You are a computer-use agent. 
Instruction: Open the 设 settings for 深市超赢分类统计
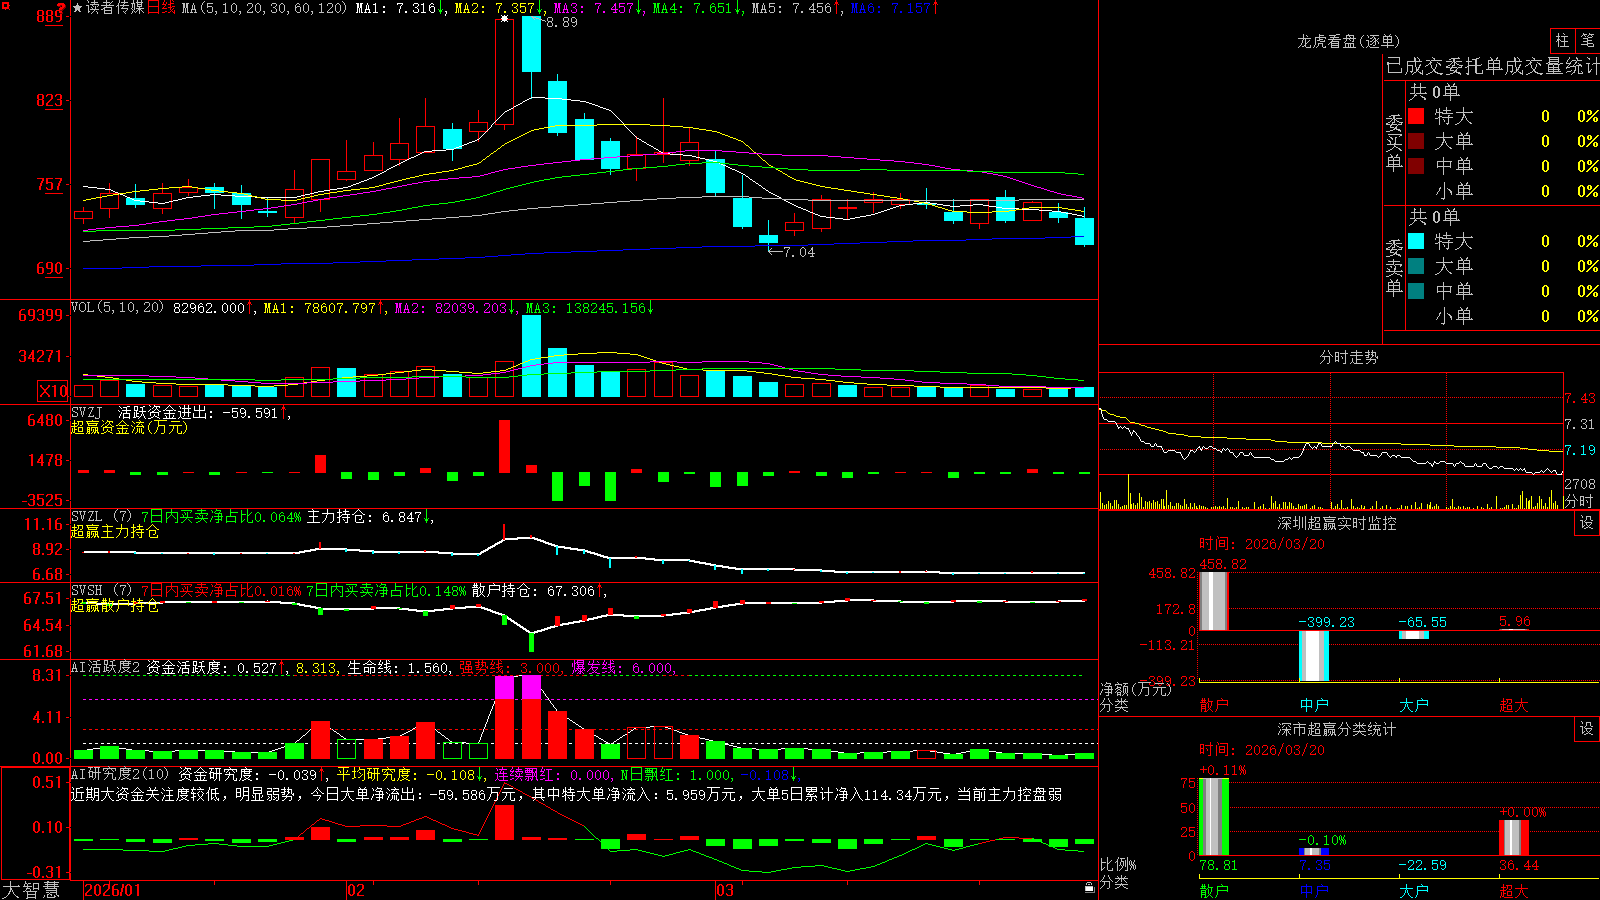point(1587,729)
